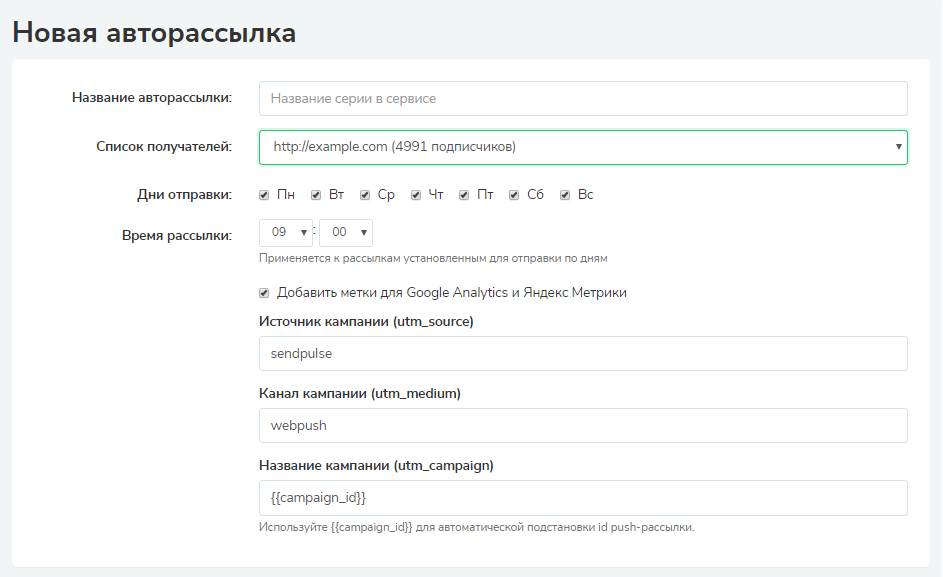Click the recipient list dropdown arrow
The image size is (943, 577).
[x=898, y=147]
